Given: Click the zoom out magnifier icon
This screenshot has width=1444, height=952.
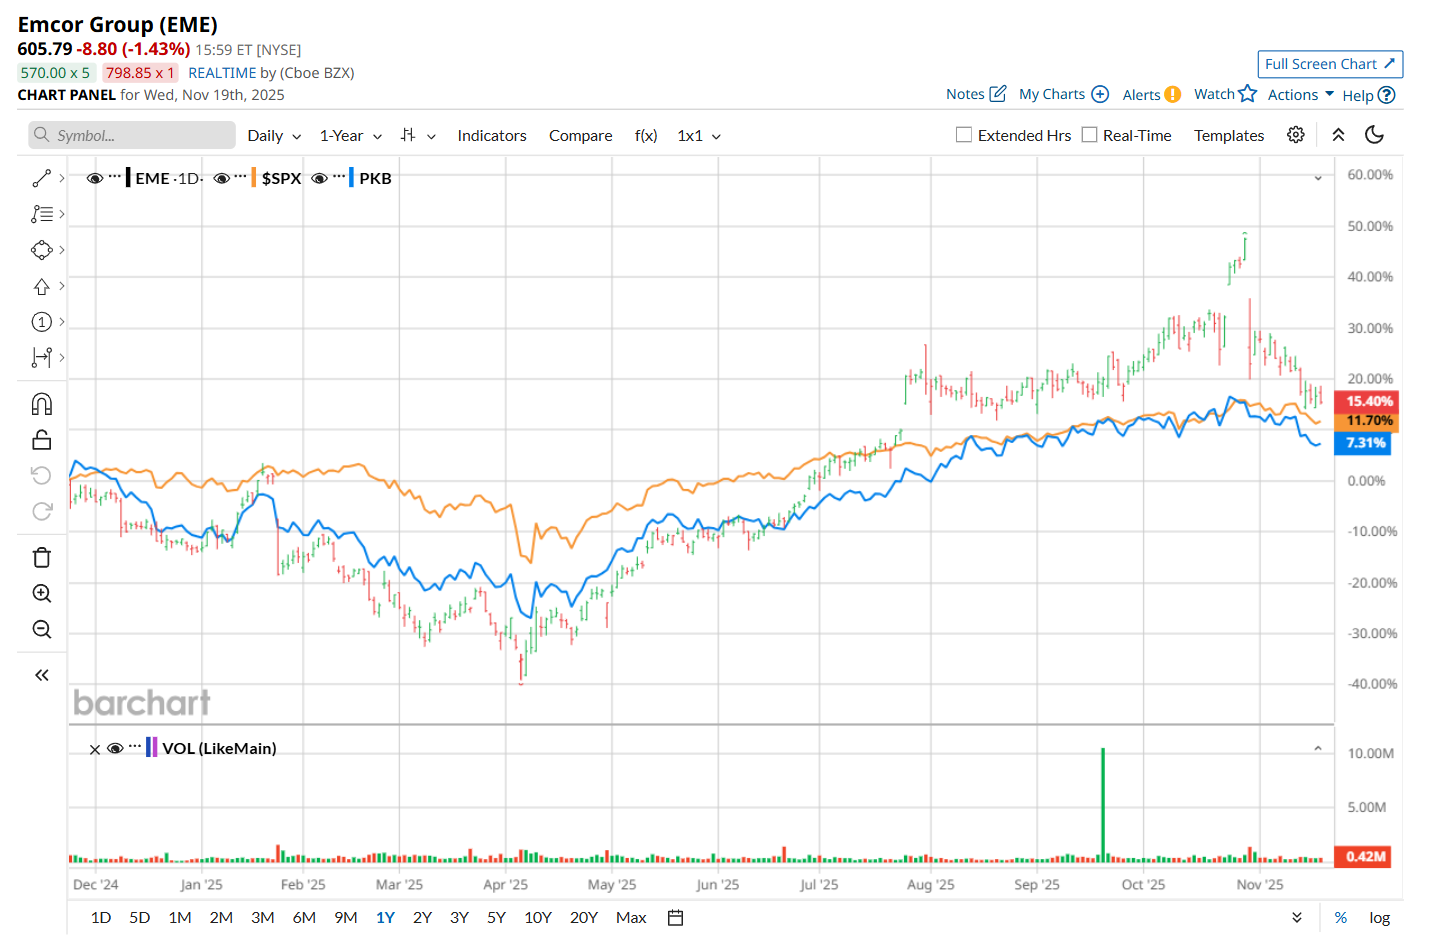Looking at the screenshot, I should click(x=42, y=629).
